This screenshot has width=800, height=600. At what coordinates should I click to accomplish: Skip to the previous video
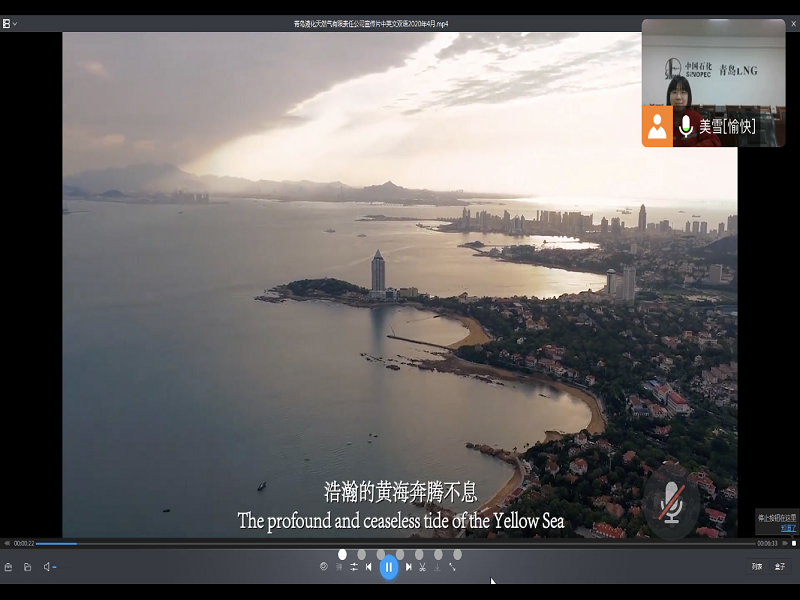tap(369, 567)
